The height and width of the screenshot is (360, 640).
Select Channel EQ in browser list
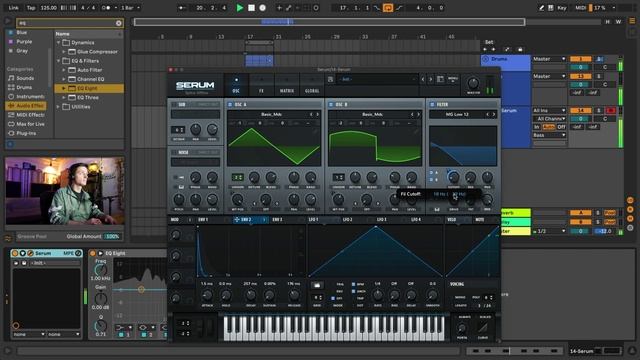pyautogui.click(x=90, y=79)
